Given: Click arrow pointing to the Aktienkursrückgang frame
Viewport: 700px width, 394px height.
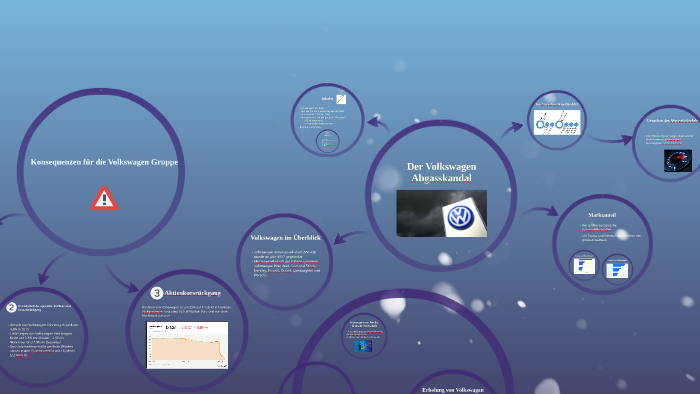Looking at the screenshot, I should click(x=121, y=279).
